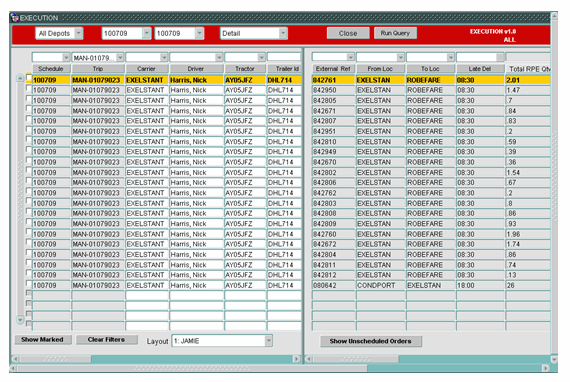Select the CONDPORT from-location cell
The width and height of the screenshot is (570, 382).
coord(380,285)
